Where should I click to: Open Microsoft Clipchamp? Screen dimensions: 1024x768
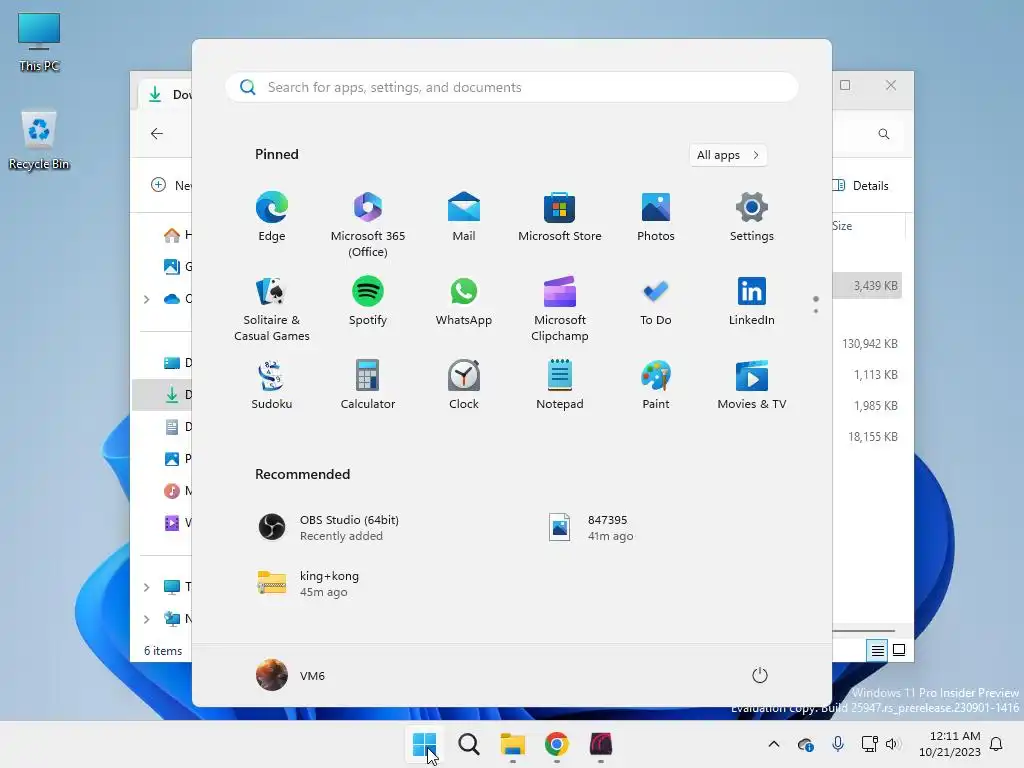click(x=560, y=309)
